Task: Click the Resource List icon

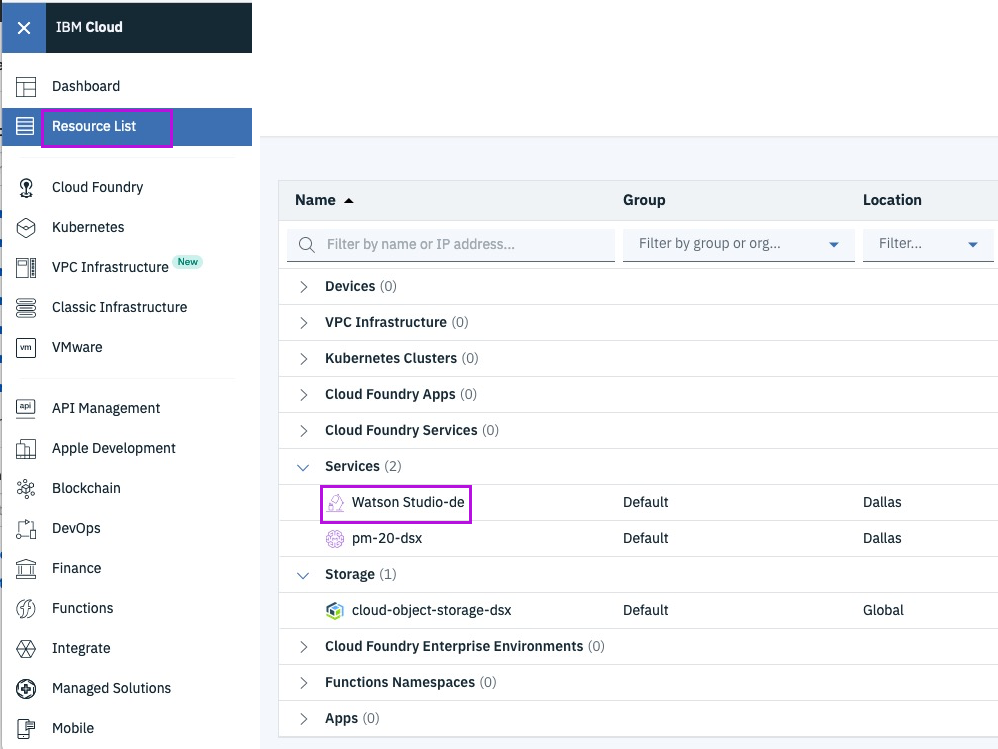Action: click(25, 126)
